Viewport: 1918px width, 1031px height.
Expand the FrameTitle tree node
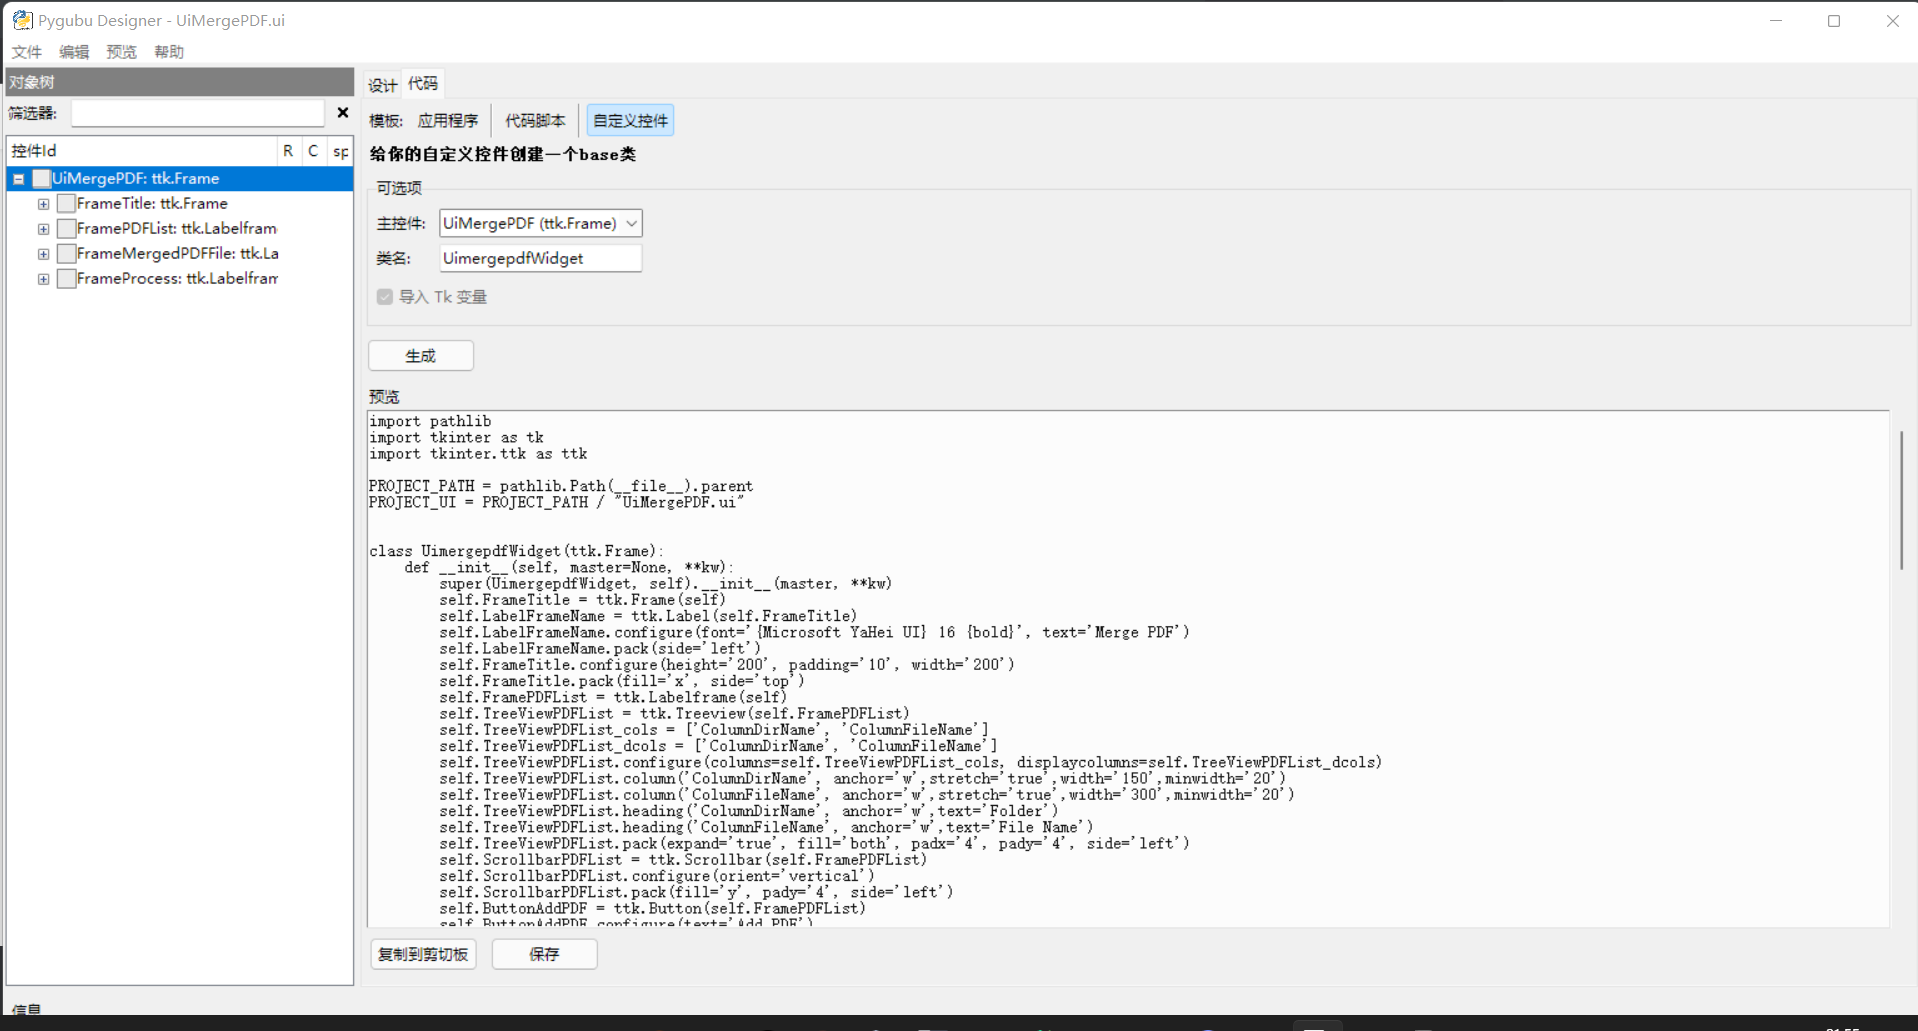(x=43, y=203)
